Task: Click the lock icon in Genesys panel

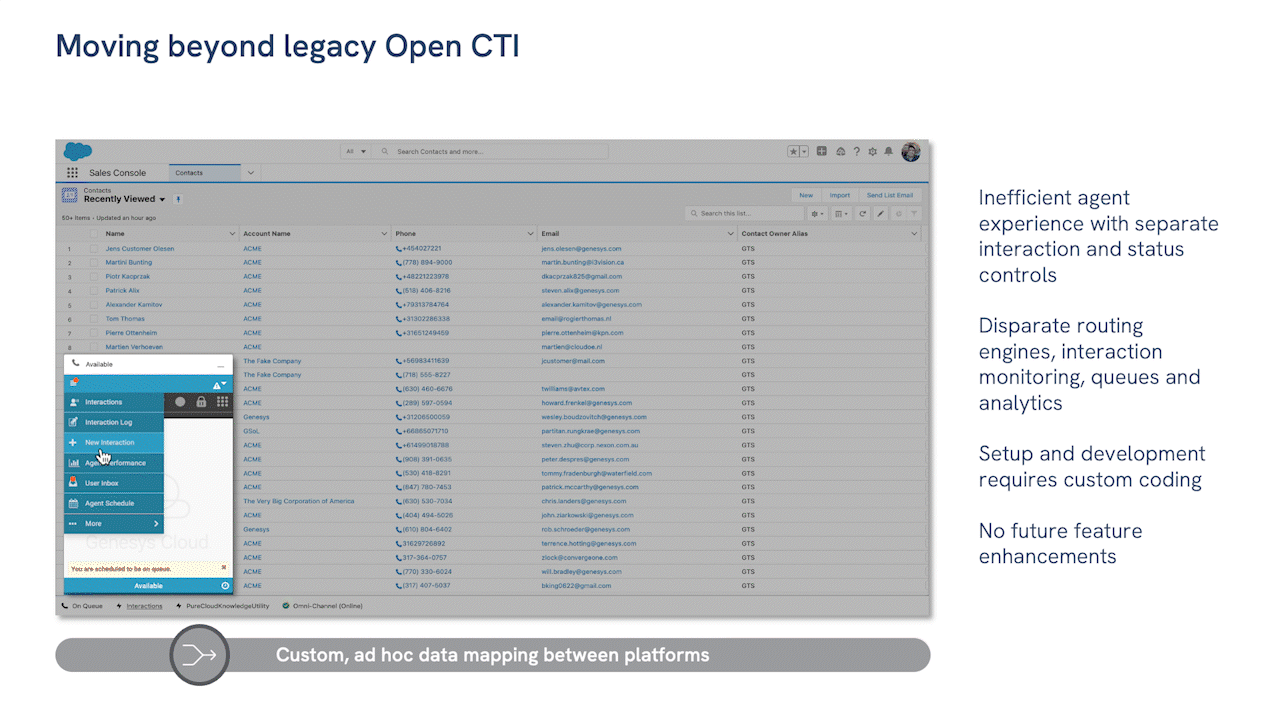Action: 201,402
